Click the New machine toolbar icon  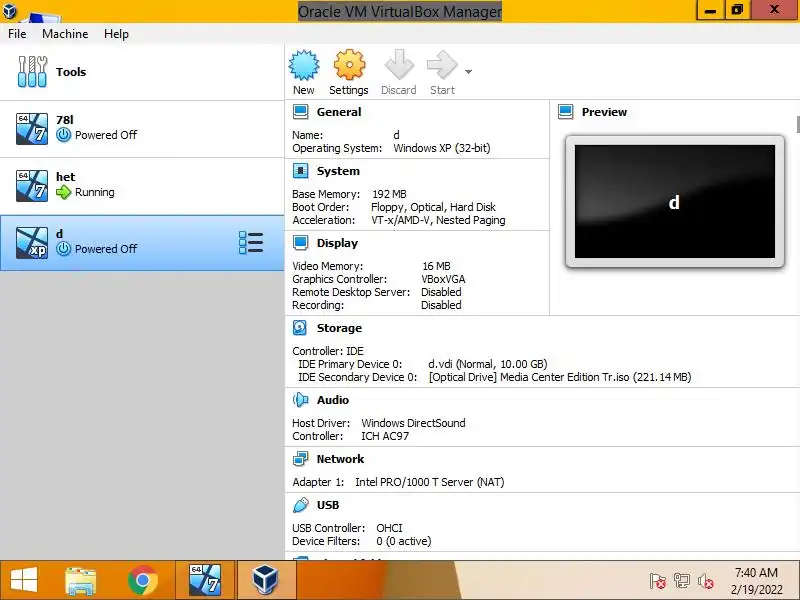click(x=304, y=65)
